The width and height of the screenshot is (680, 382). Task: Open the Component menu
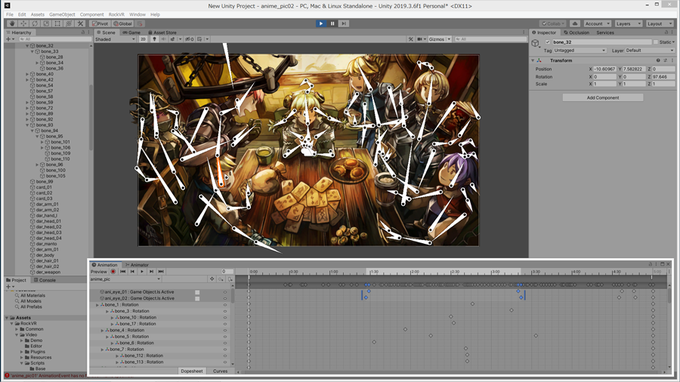pos(92,14)
